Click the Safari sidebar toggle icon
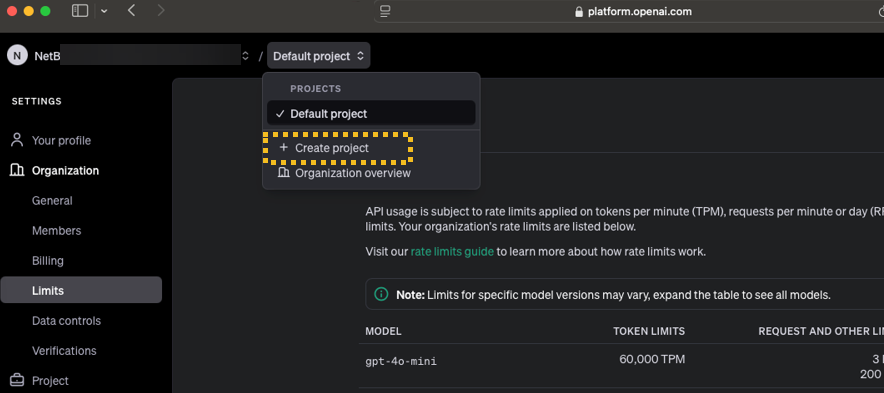Image resolution: width=884 pixels, height=393 pixels. coord(80,11)
